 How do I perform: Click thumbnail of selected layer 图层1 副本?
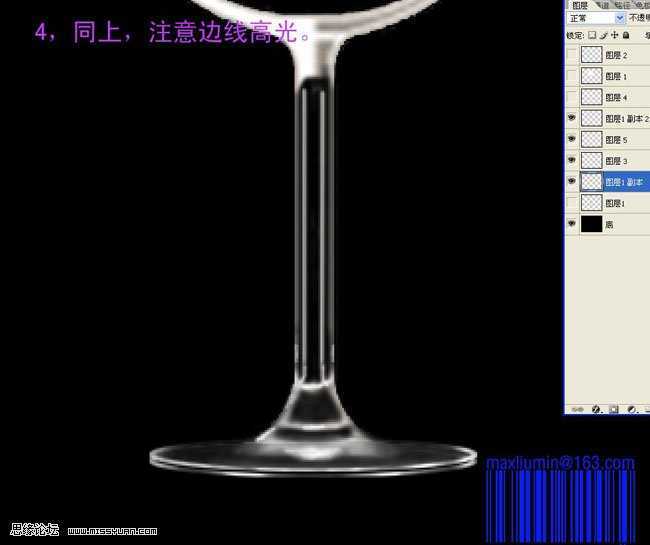point(592,182)
